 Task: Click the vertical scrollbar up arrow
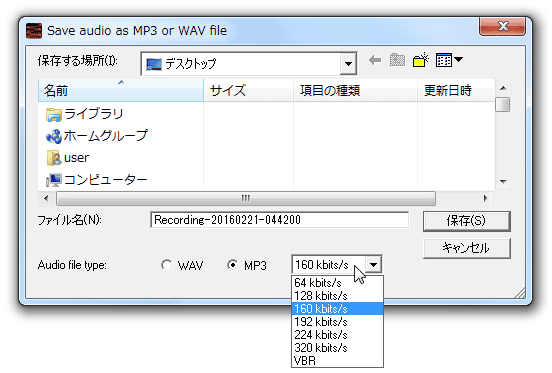click(x=503, y=88)
